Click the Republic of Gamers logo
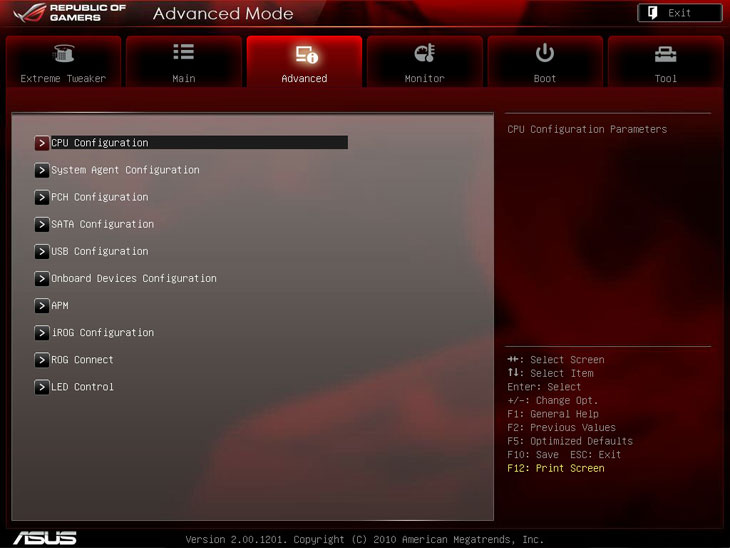The width and height of the screenshot is (730, 548). pos(72,13)
